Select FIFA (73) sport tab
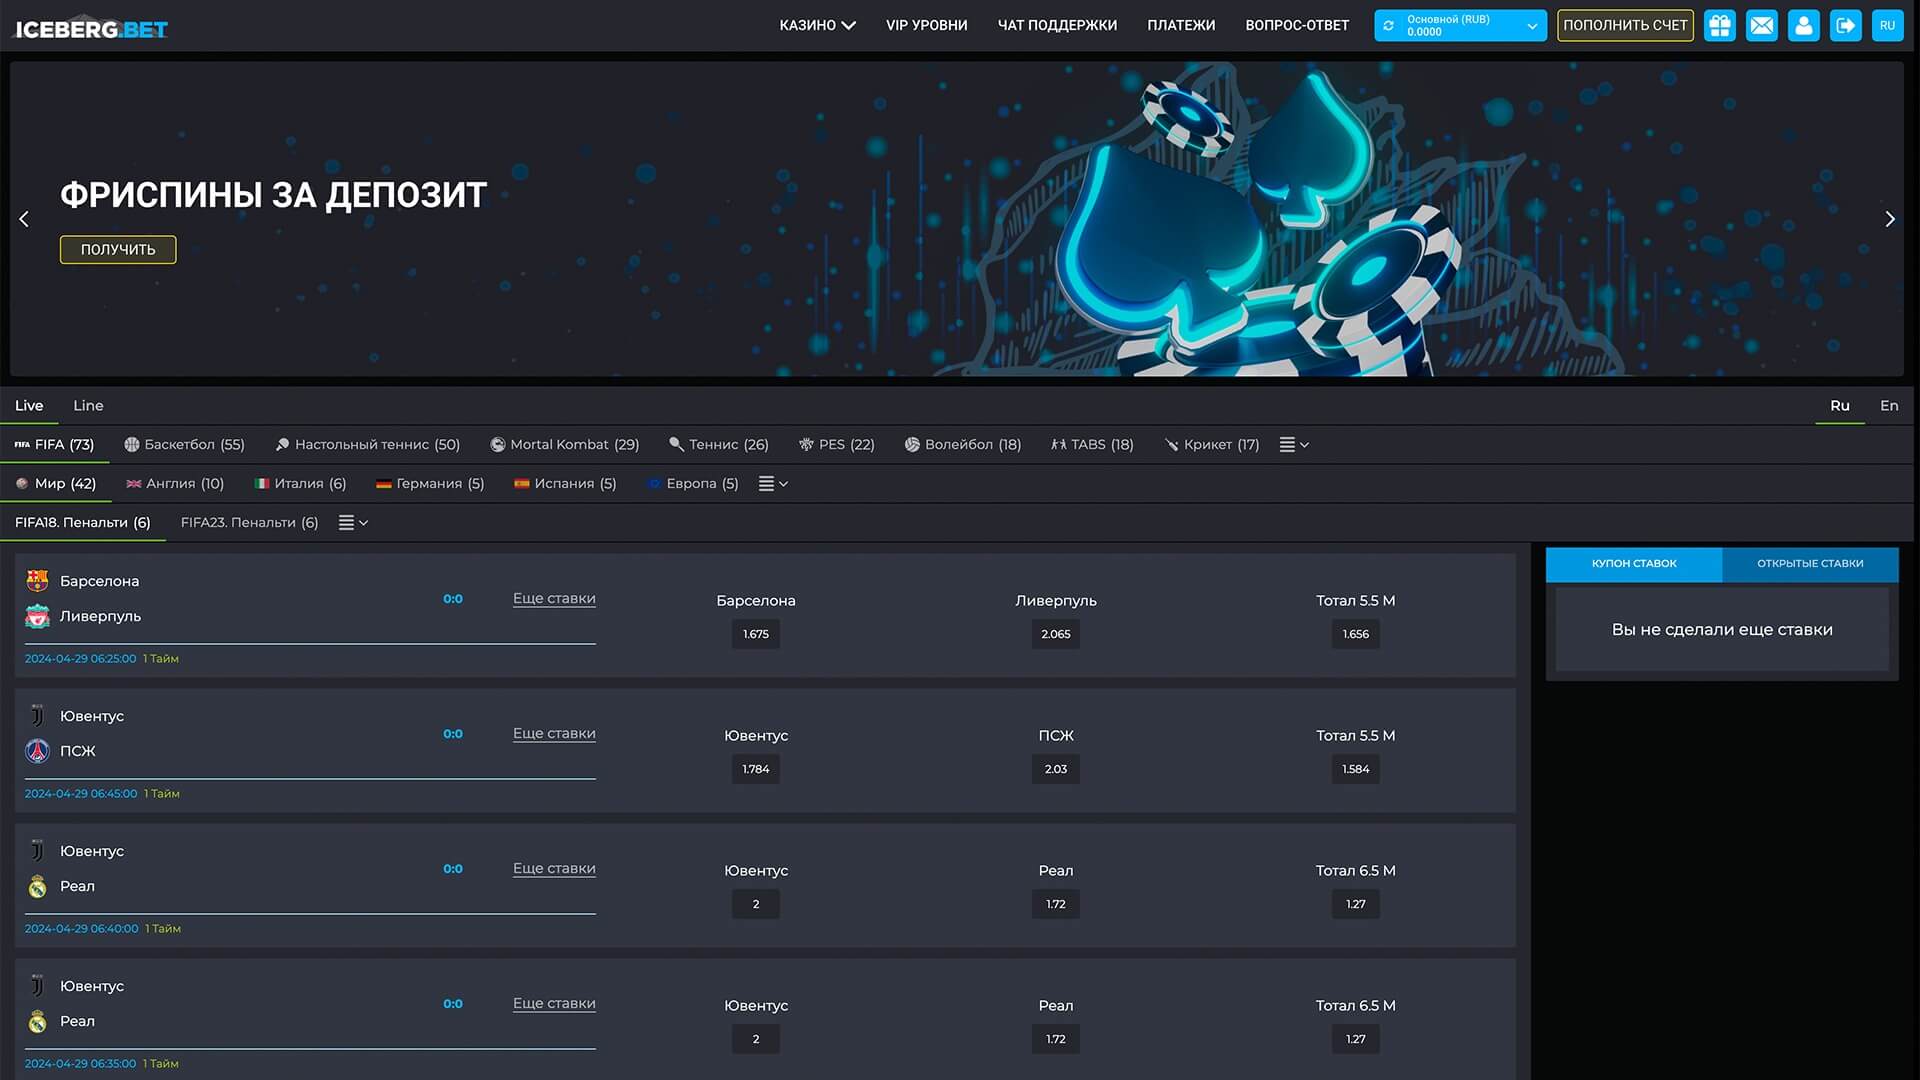 (54, 445)
